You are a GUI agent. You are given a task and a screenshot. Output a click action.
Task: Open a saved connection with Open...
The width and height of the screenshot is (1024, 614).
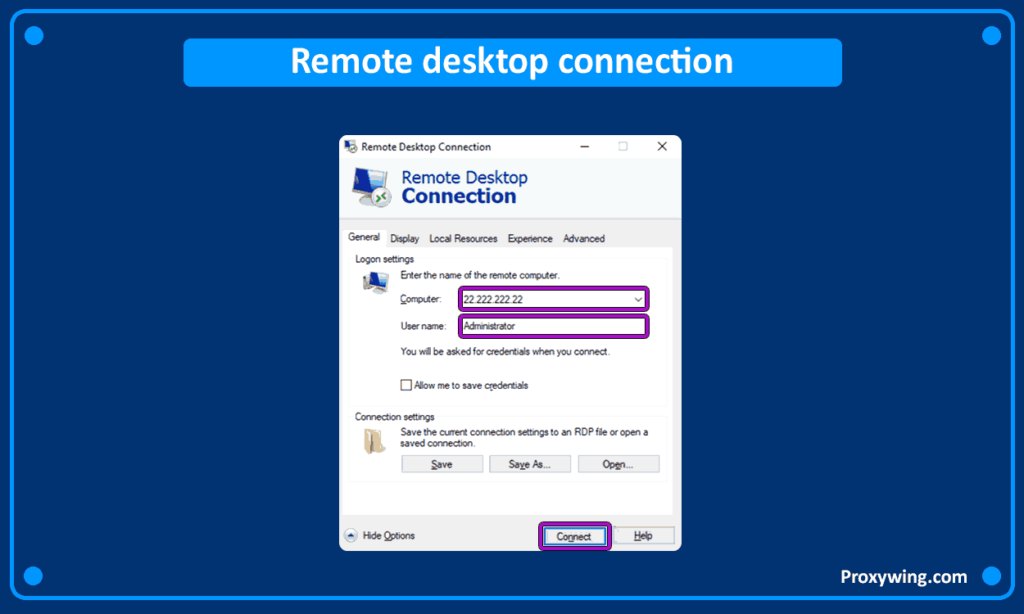tap(618, 464)
